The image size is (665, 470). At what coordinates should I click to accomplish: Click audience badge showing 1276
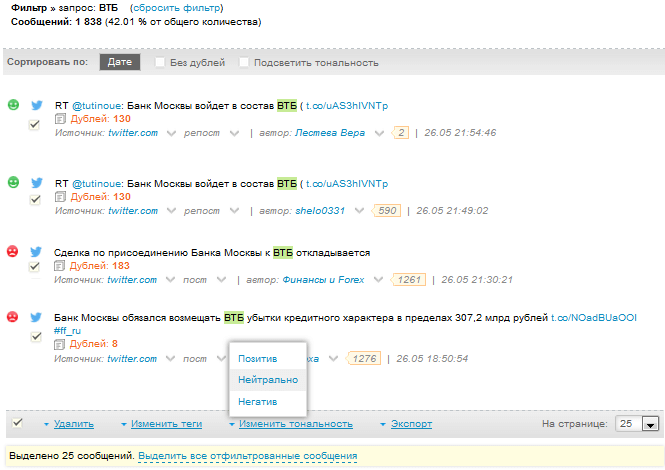pyautogui.click(x=364, y=359)
